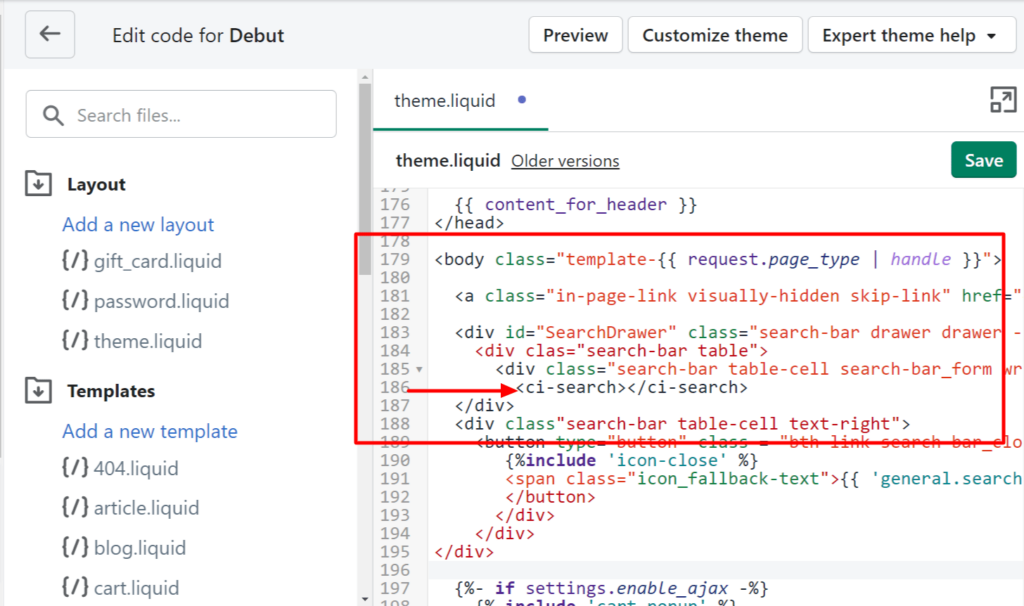
Task: Open the fullscreen code editor icon
Action: point(1006,100)
